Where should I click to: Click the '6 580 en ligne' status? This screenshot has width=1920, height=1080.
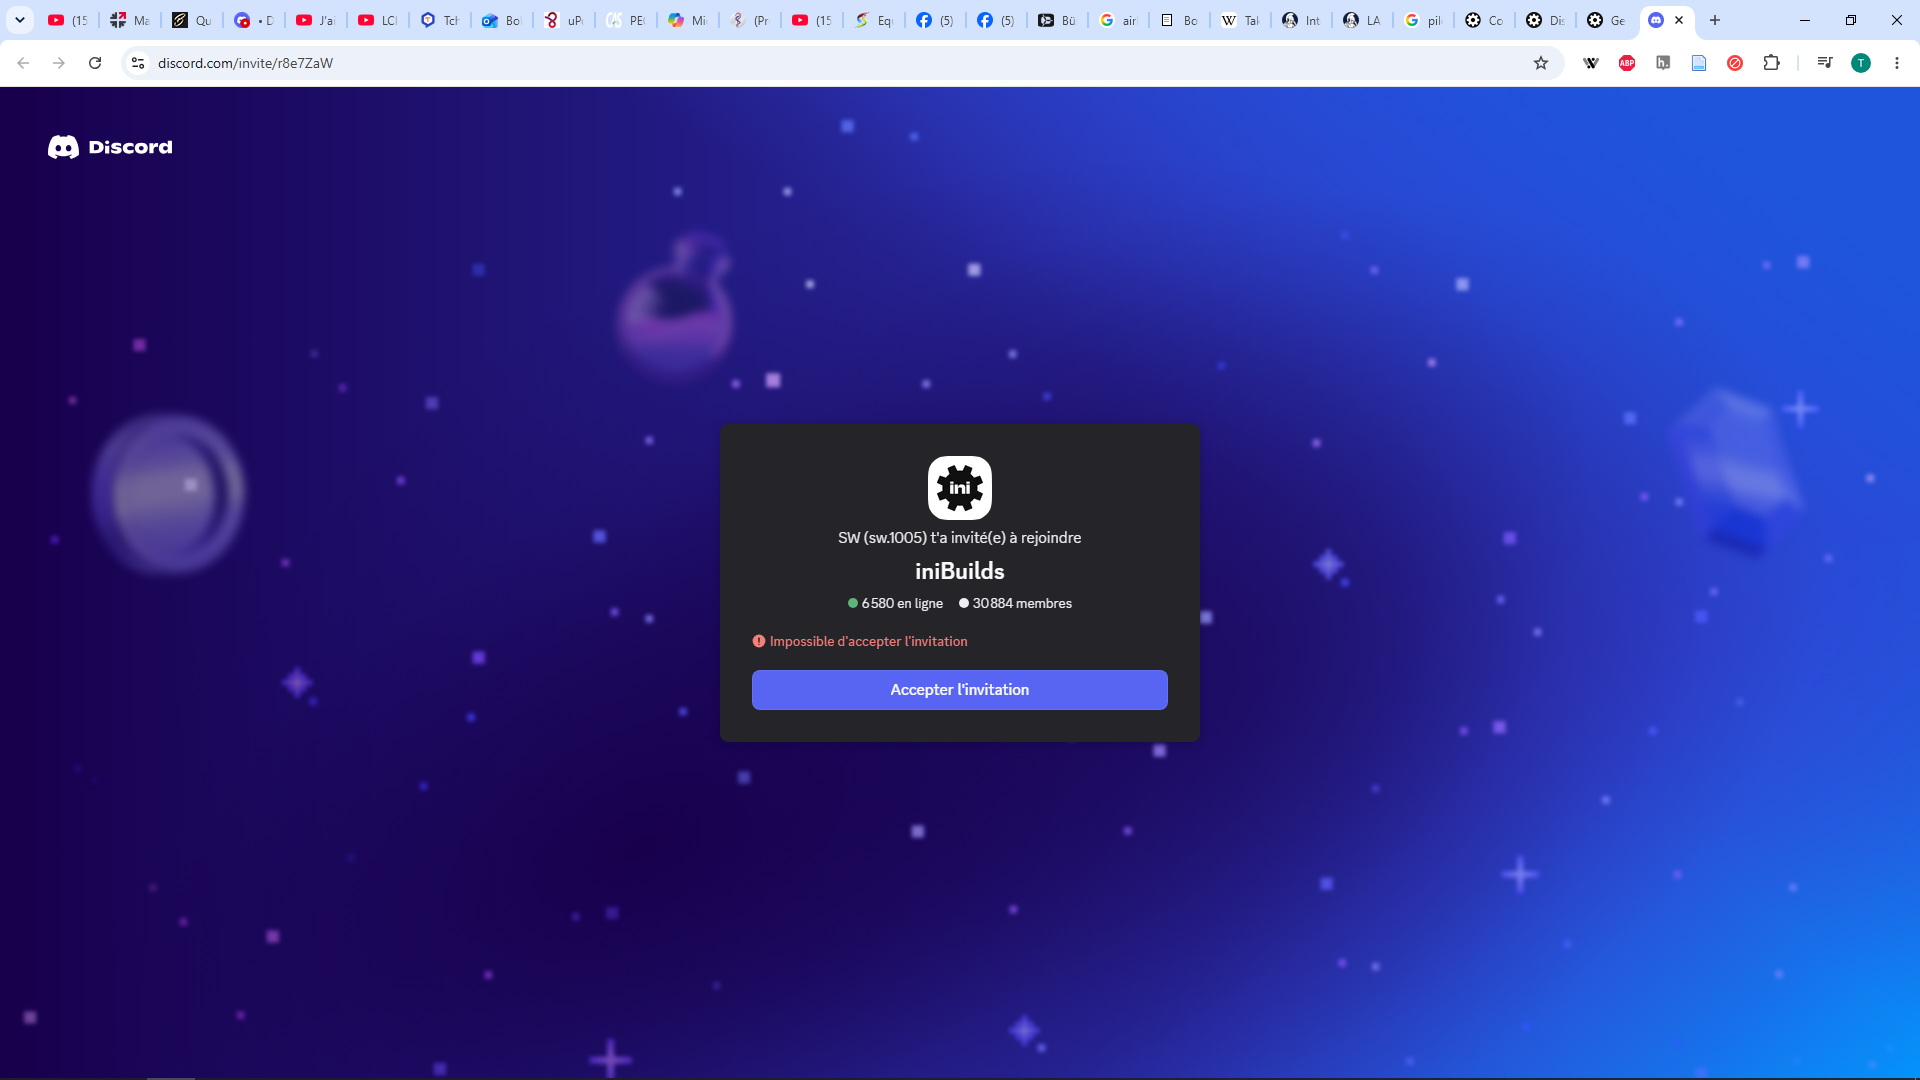pyautogui.click(x=895, y=603)
